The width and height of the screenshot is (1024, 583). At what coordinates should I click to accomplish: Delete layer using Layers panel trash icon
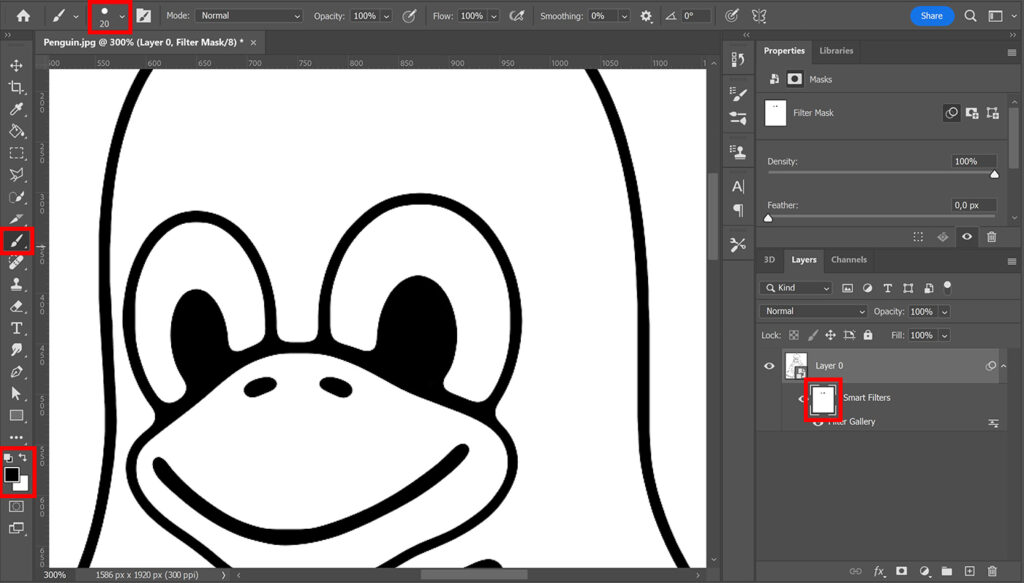(992, 571)
